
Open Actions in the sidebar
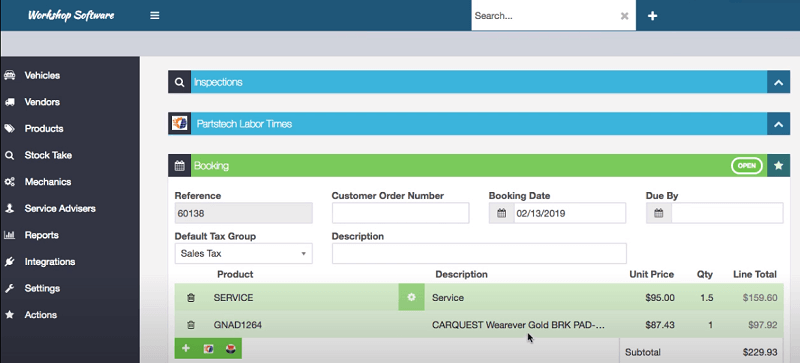pos(40,314)
